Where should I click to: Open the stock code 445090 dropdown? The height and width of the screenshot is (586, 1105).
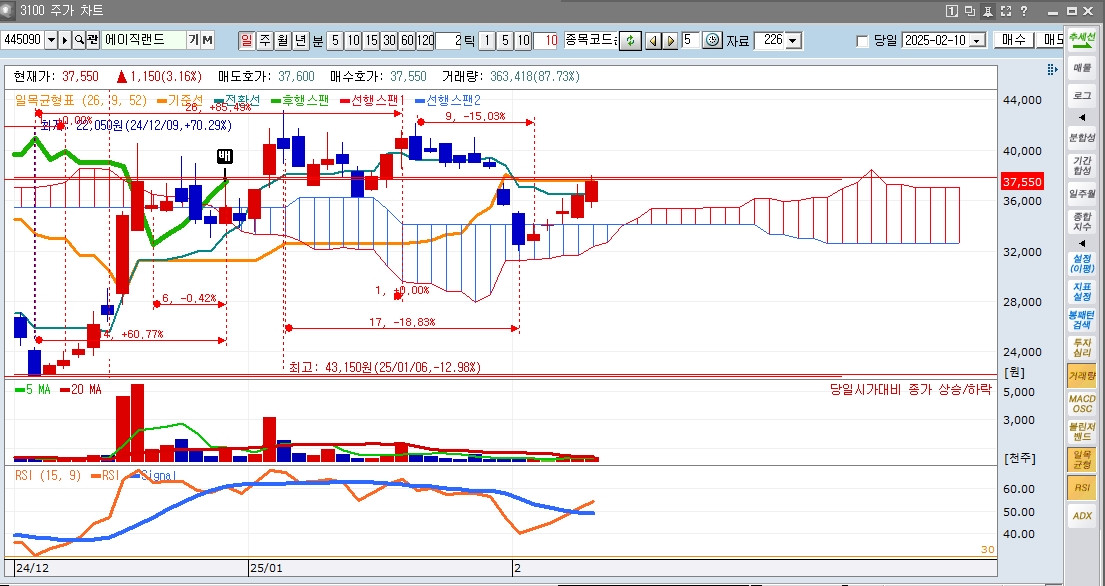(x=50, y=41)
